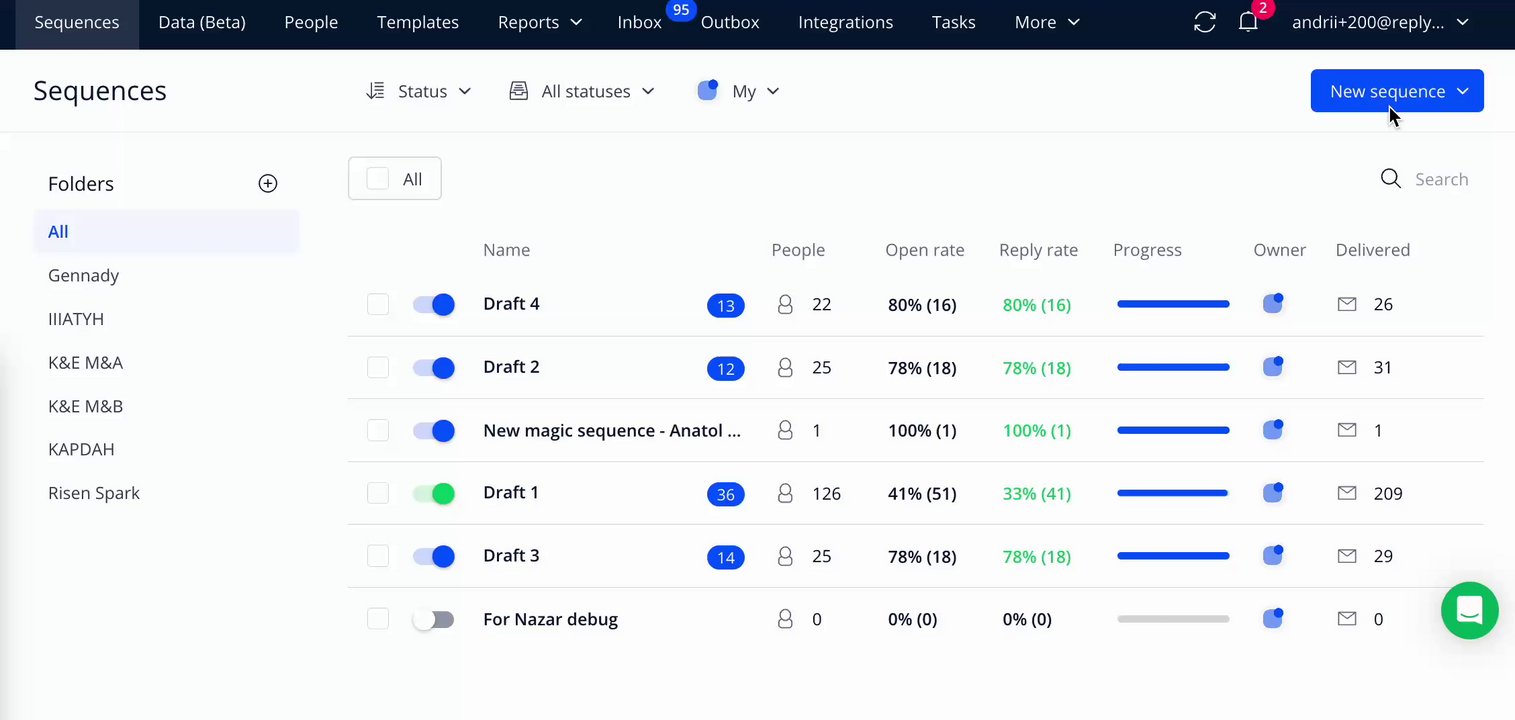Expand the Reports menu dropdown
The width and height of the screenshot is (1515, 720).
pos(539,22)
